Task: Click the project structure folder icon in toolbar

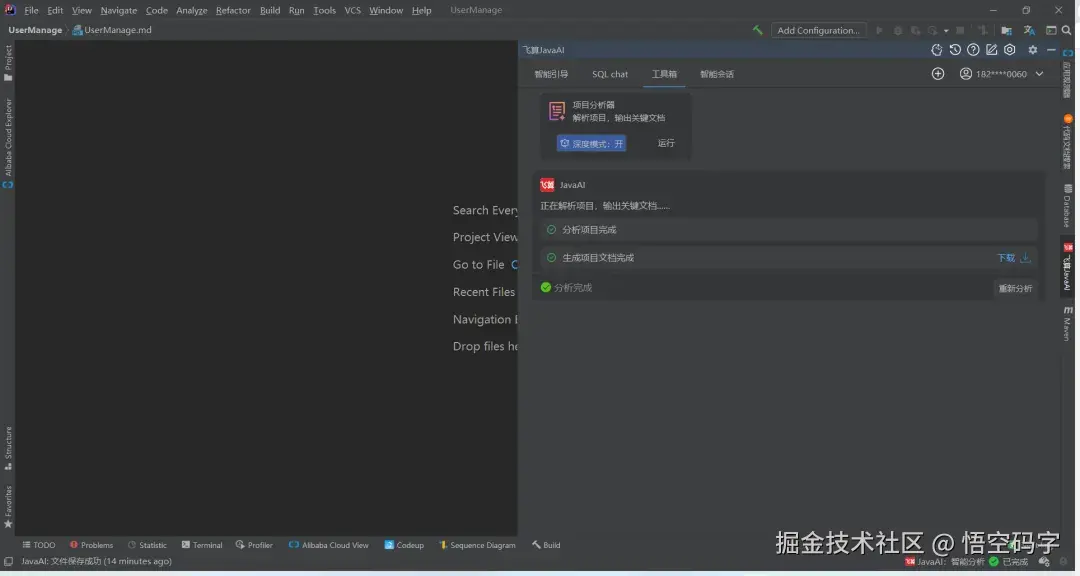Action: (1006, 30)
